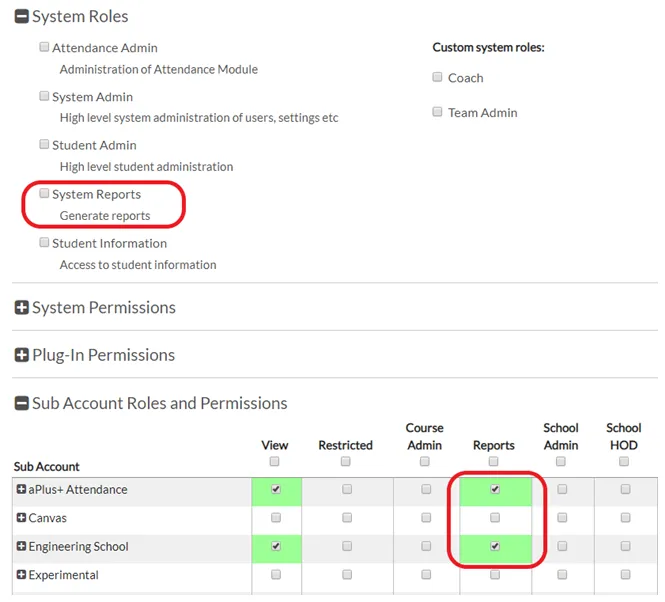
Task: Check Reports for Canvas row
Action: click(495, 518)
